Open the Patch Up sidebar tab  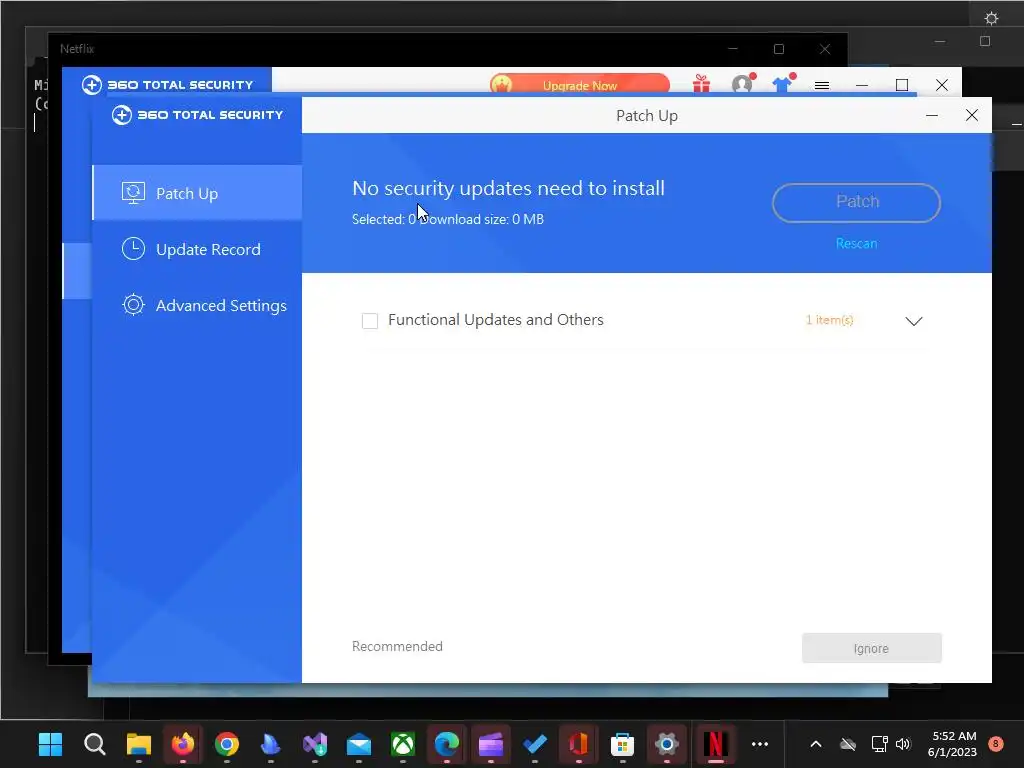coord(197,193)
